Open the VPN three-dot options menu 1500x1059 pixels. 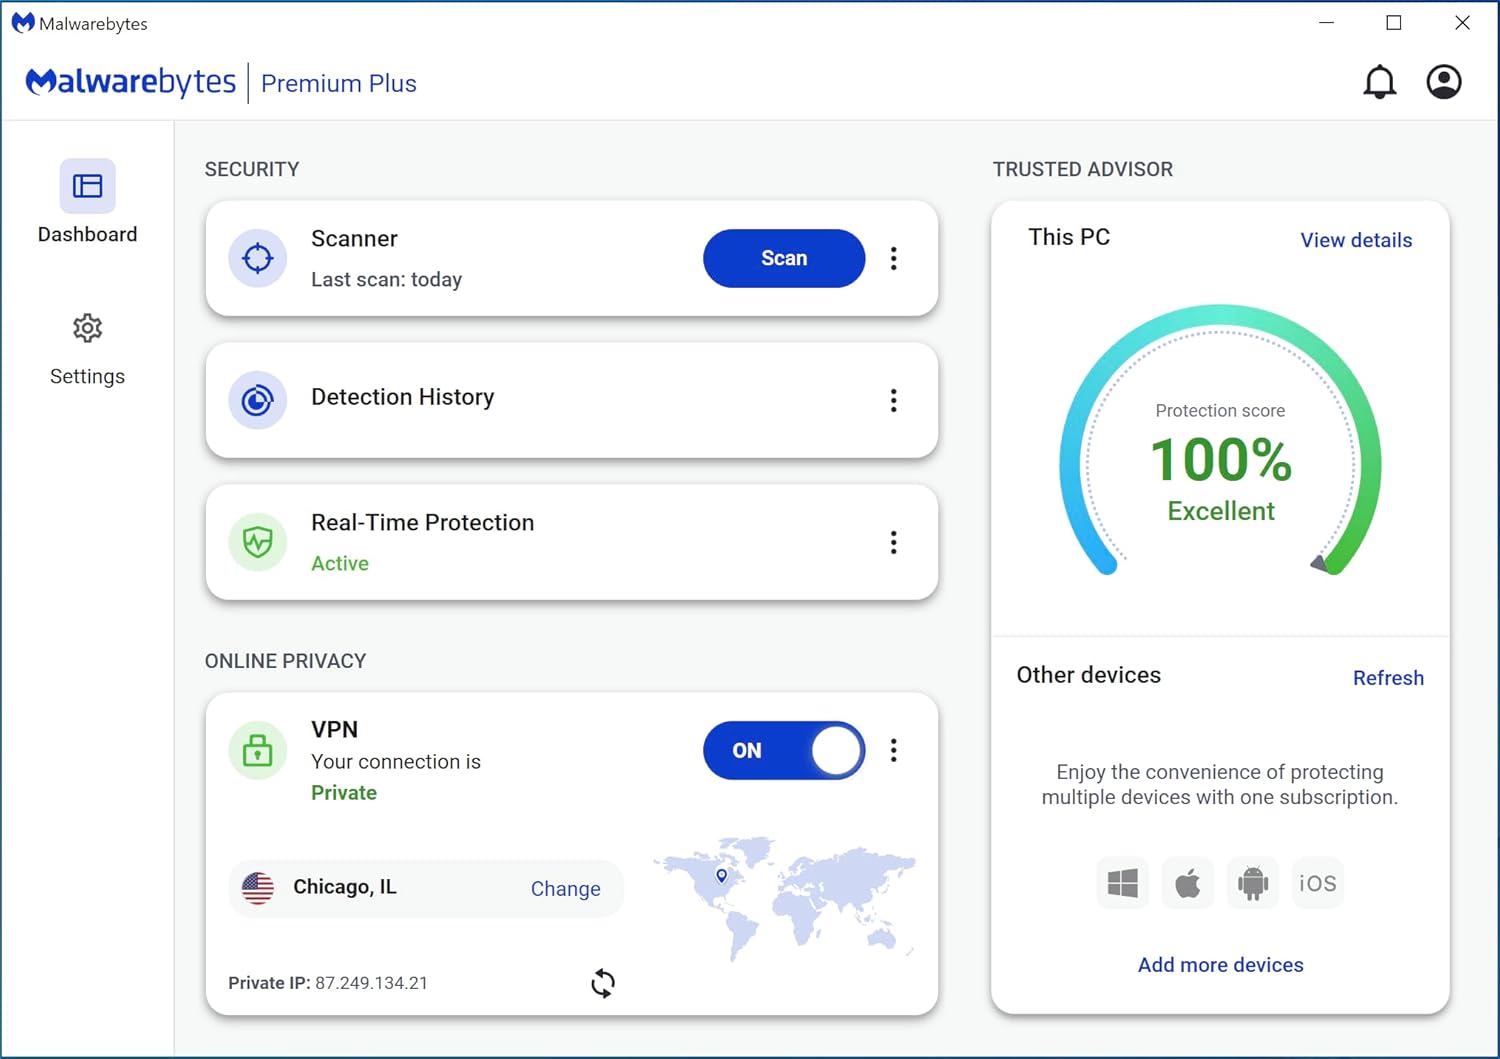[x=893, y=750]
